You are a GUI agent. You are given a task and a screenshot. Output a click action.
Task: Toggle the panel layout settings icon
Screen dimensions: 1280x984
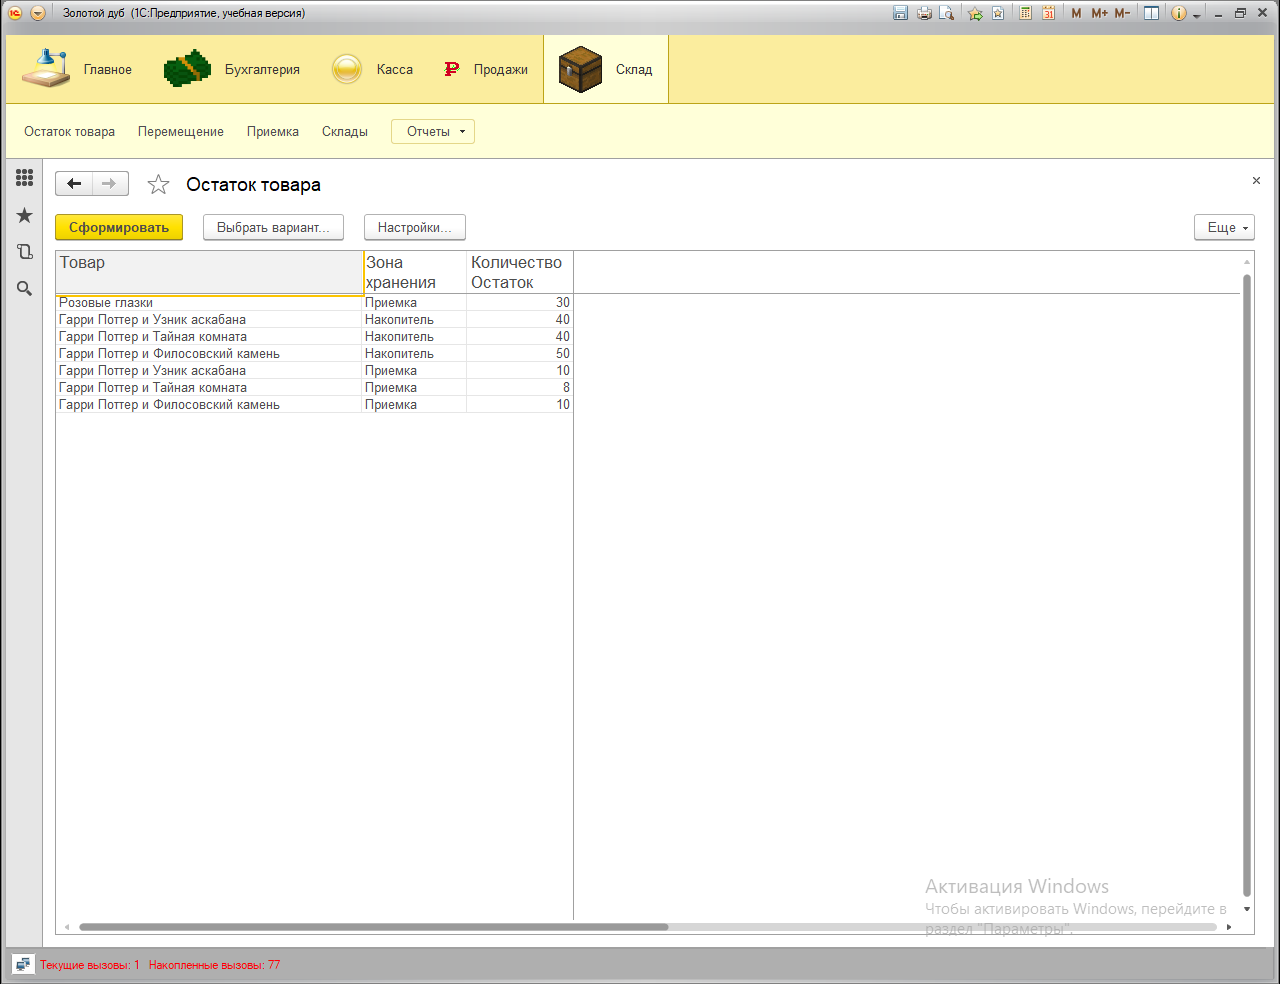click(x=1152, y=13)
